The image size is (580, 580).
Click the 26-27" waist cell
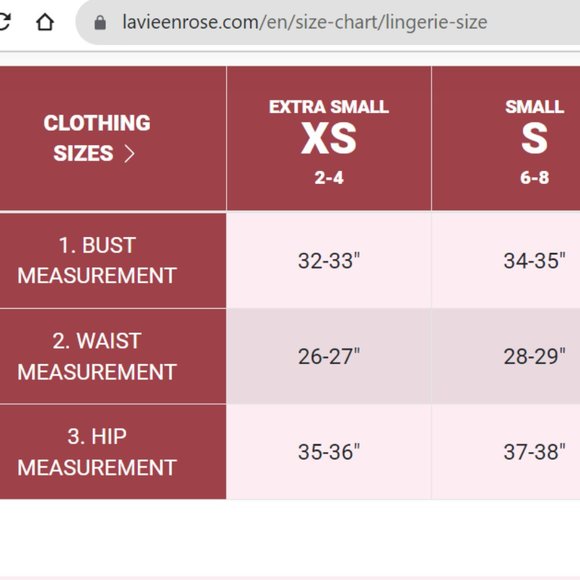(x=329, y=356)
